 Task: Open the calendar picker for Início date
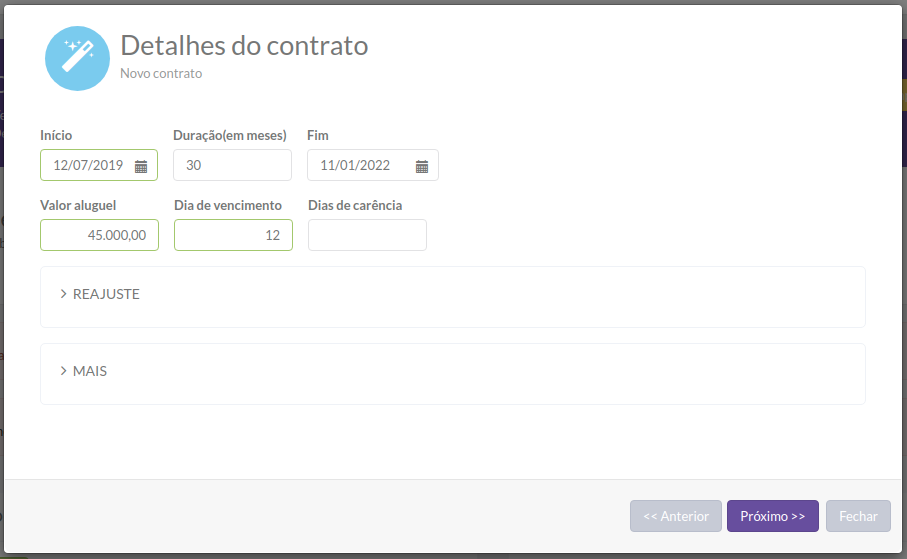[141, 167]
